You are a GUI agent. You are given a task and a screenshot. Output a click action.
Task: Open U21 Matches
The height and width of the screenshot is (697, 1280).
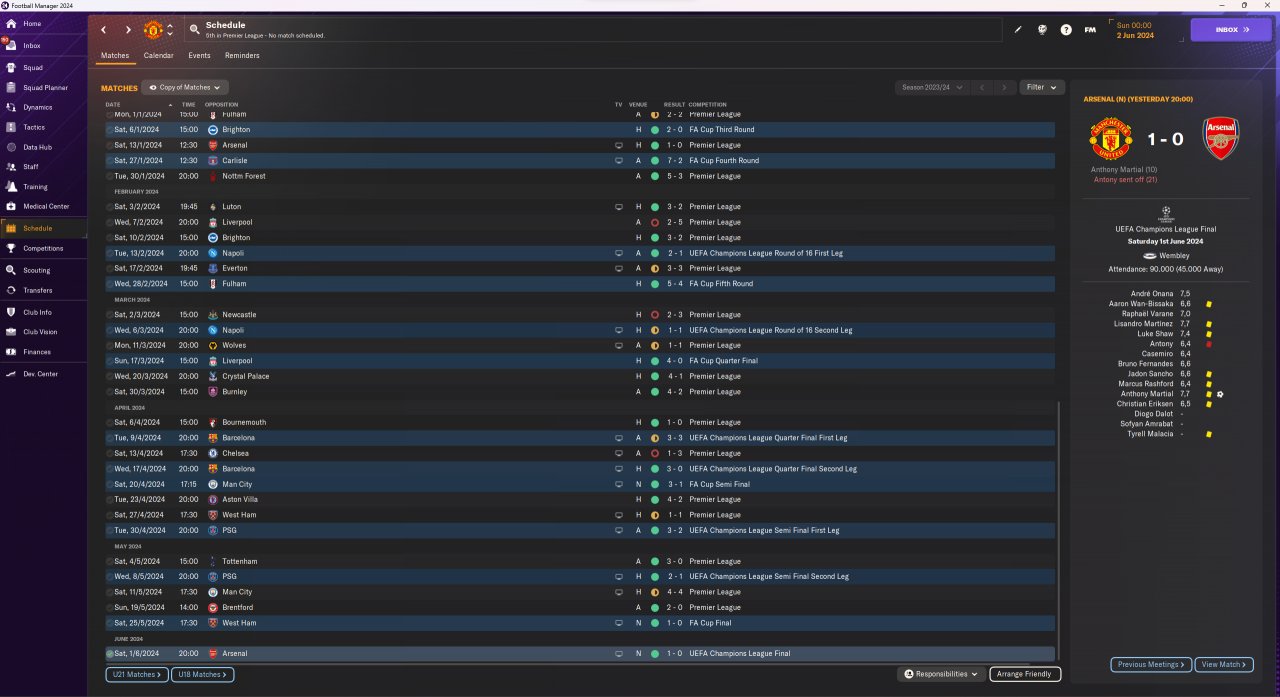[136, 675]
